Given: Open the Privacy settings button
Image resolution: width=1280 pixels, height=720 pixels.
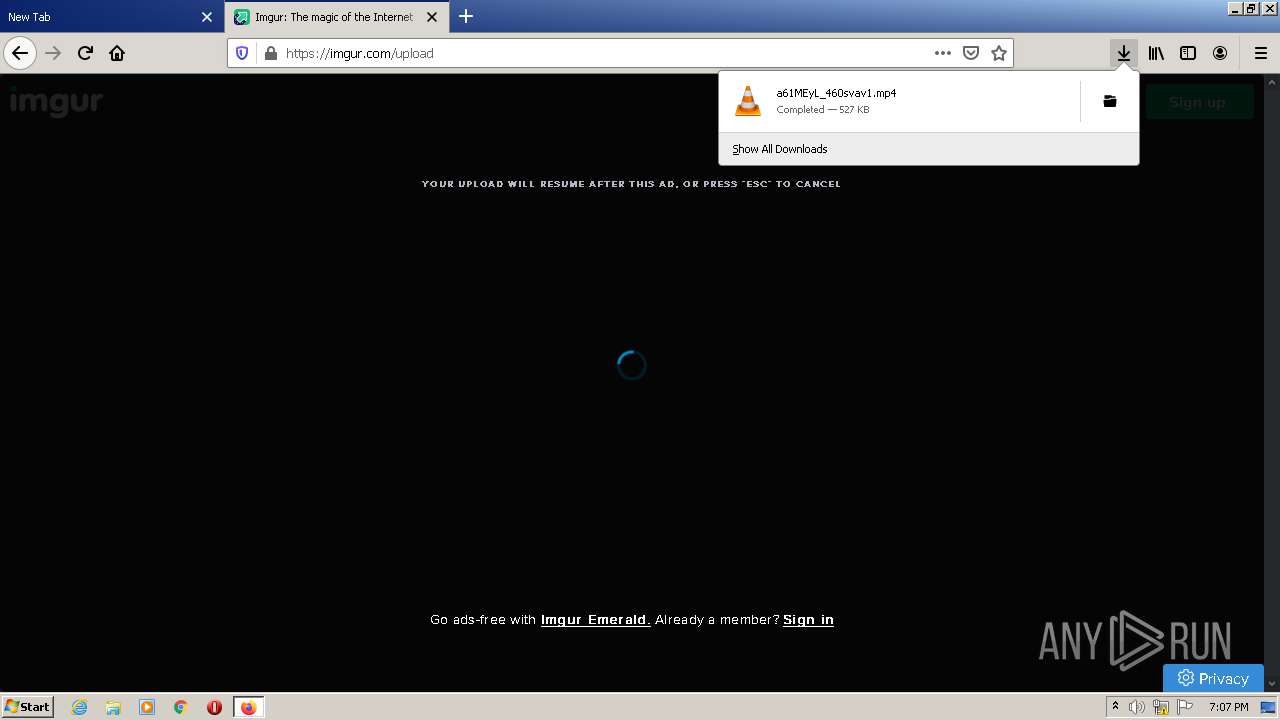Looking at the screenshot, I should pyautogui.click(x=1213, y=678).
